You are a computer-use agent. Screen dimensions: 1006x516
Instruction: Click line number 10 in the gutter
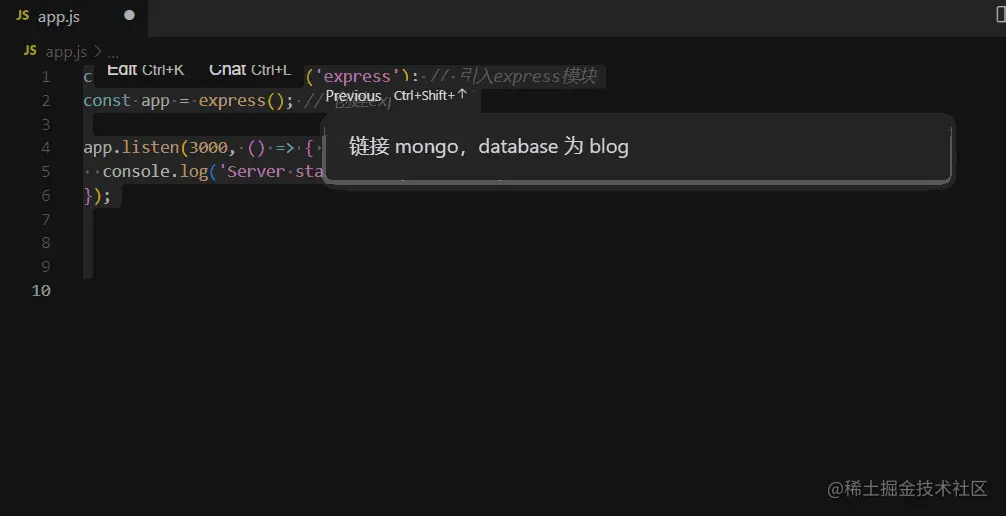pos(41,291)
